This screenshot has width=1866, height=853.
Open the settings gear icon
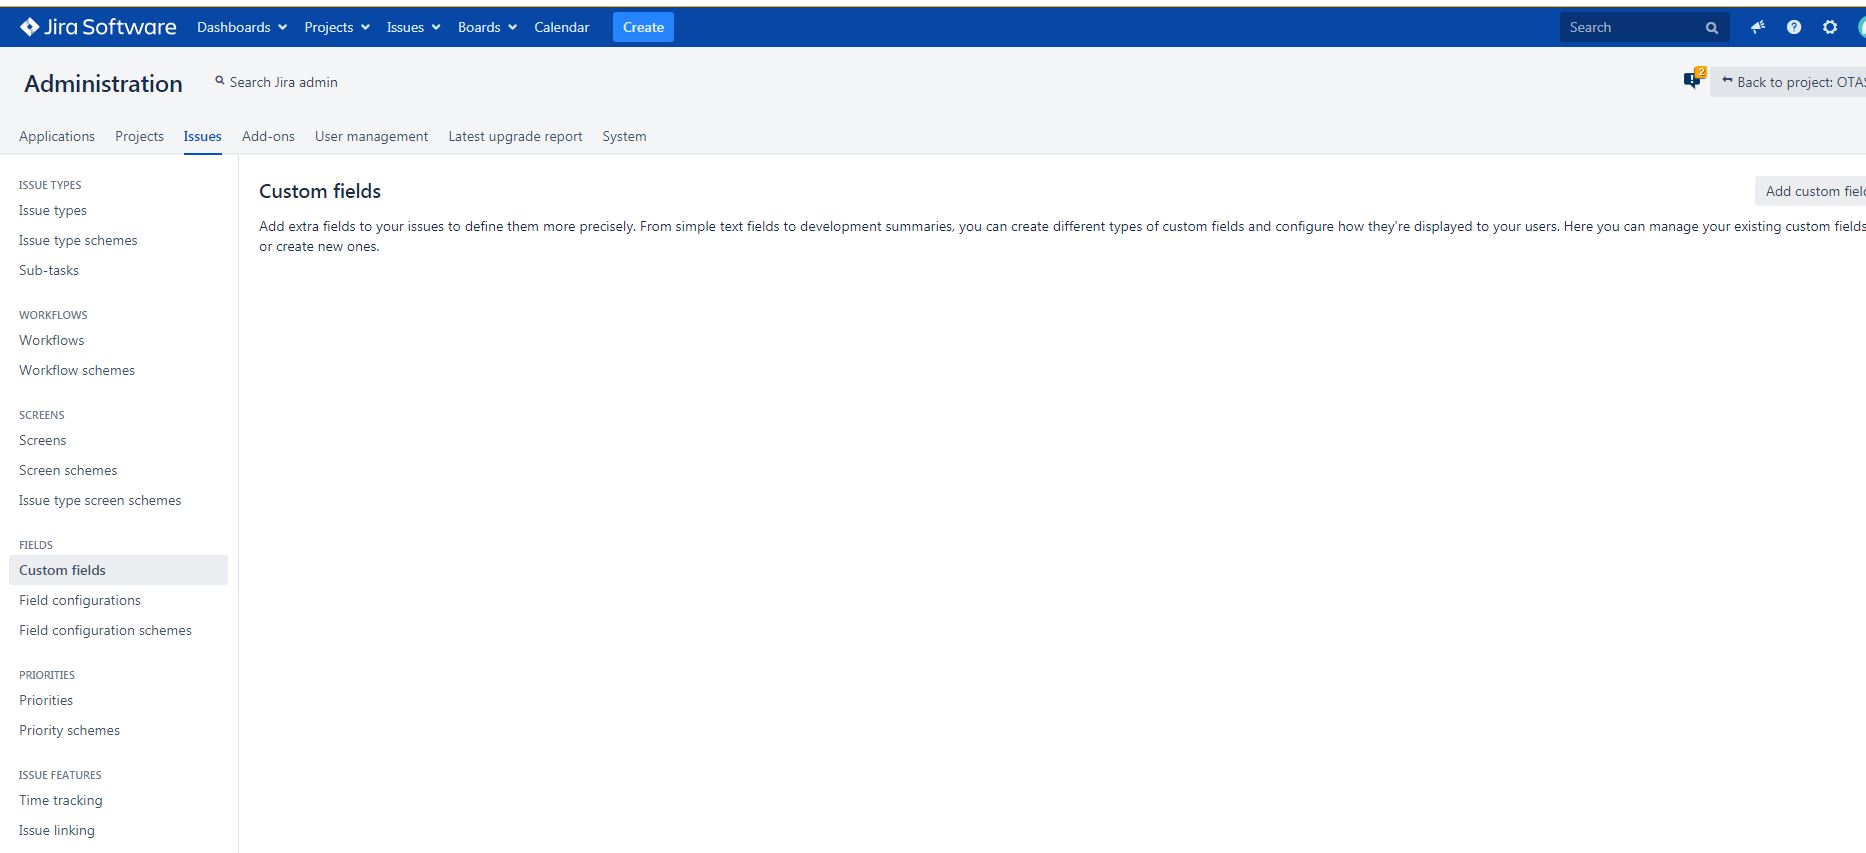[1830, 27]
